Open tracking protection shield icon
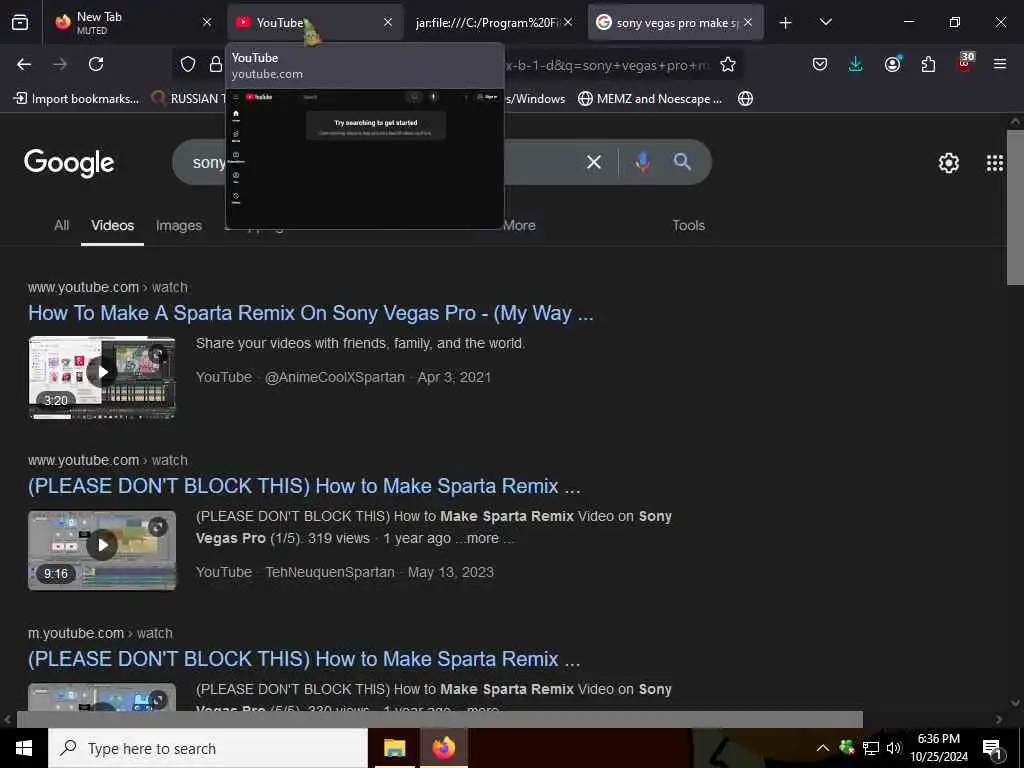The width and height of the screenshot is (1024, 768). click(x=188, y=64)
